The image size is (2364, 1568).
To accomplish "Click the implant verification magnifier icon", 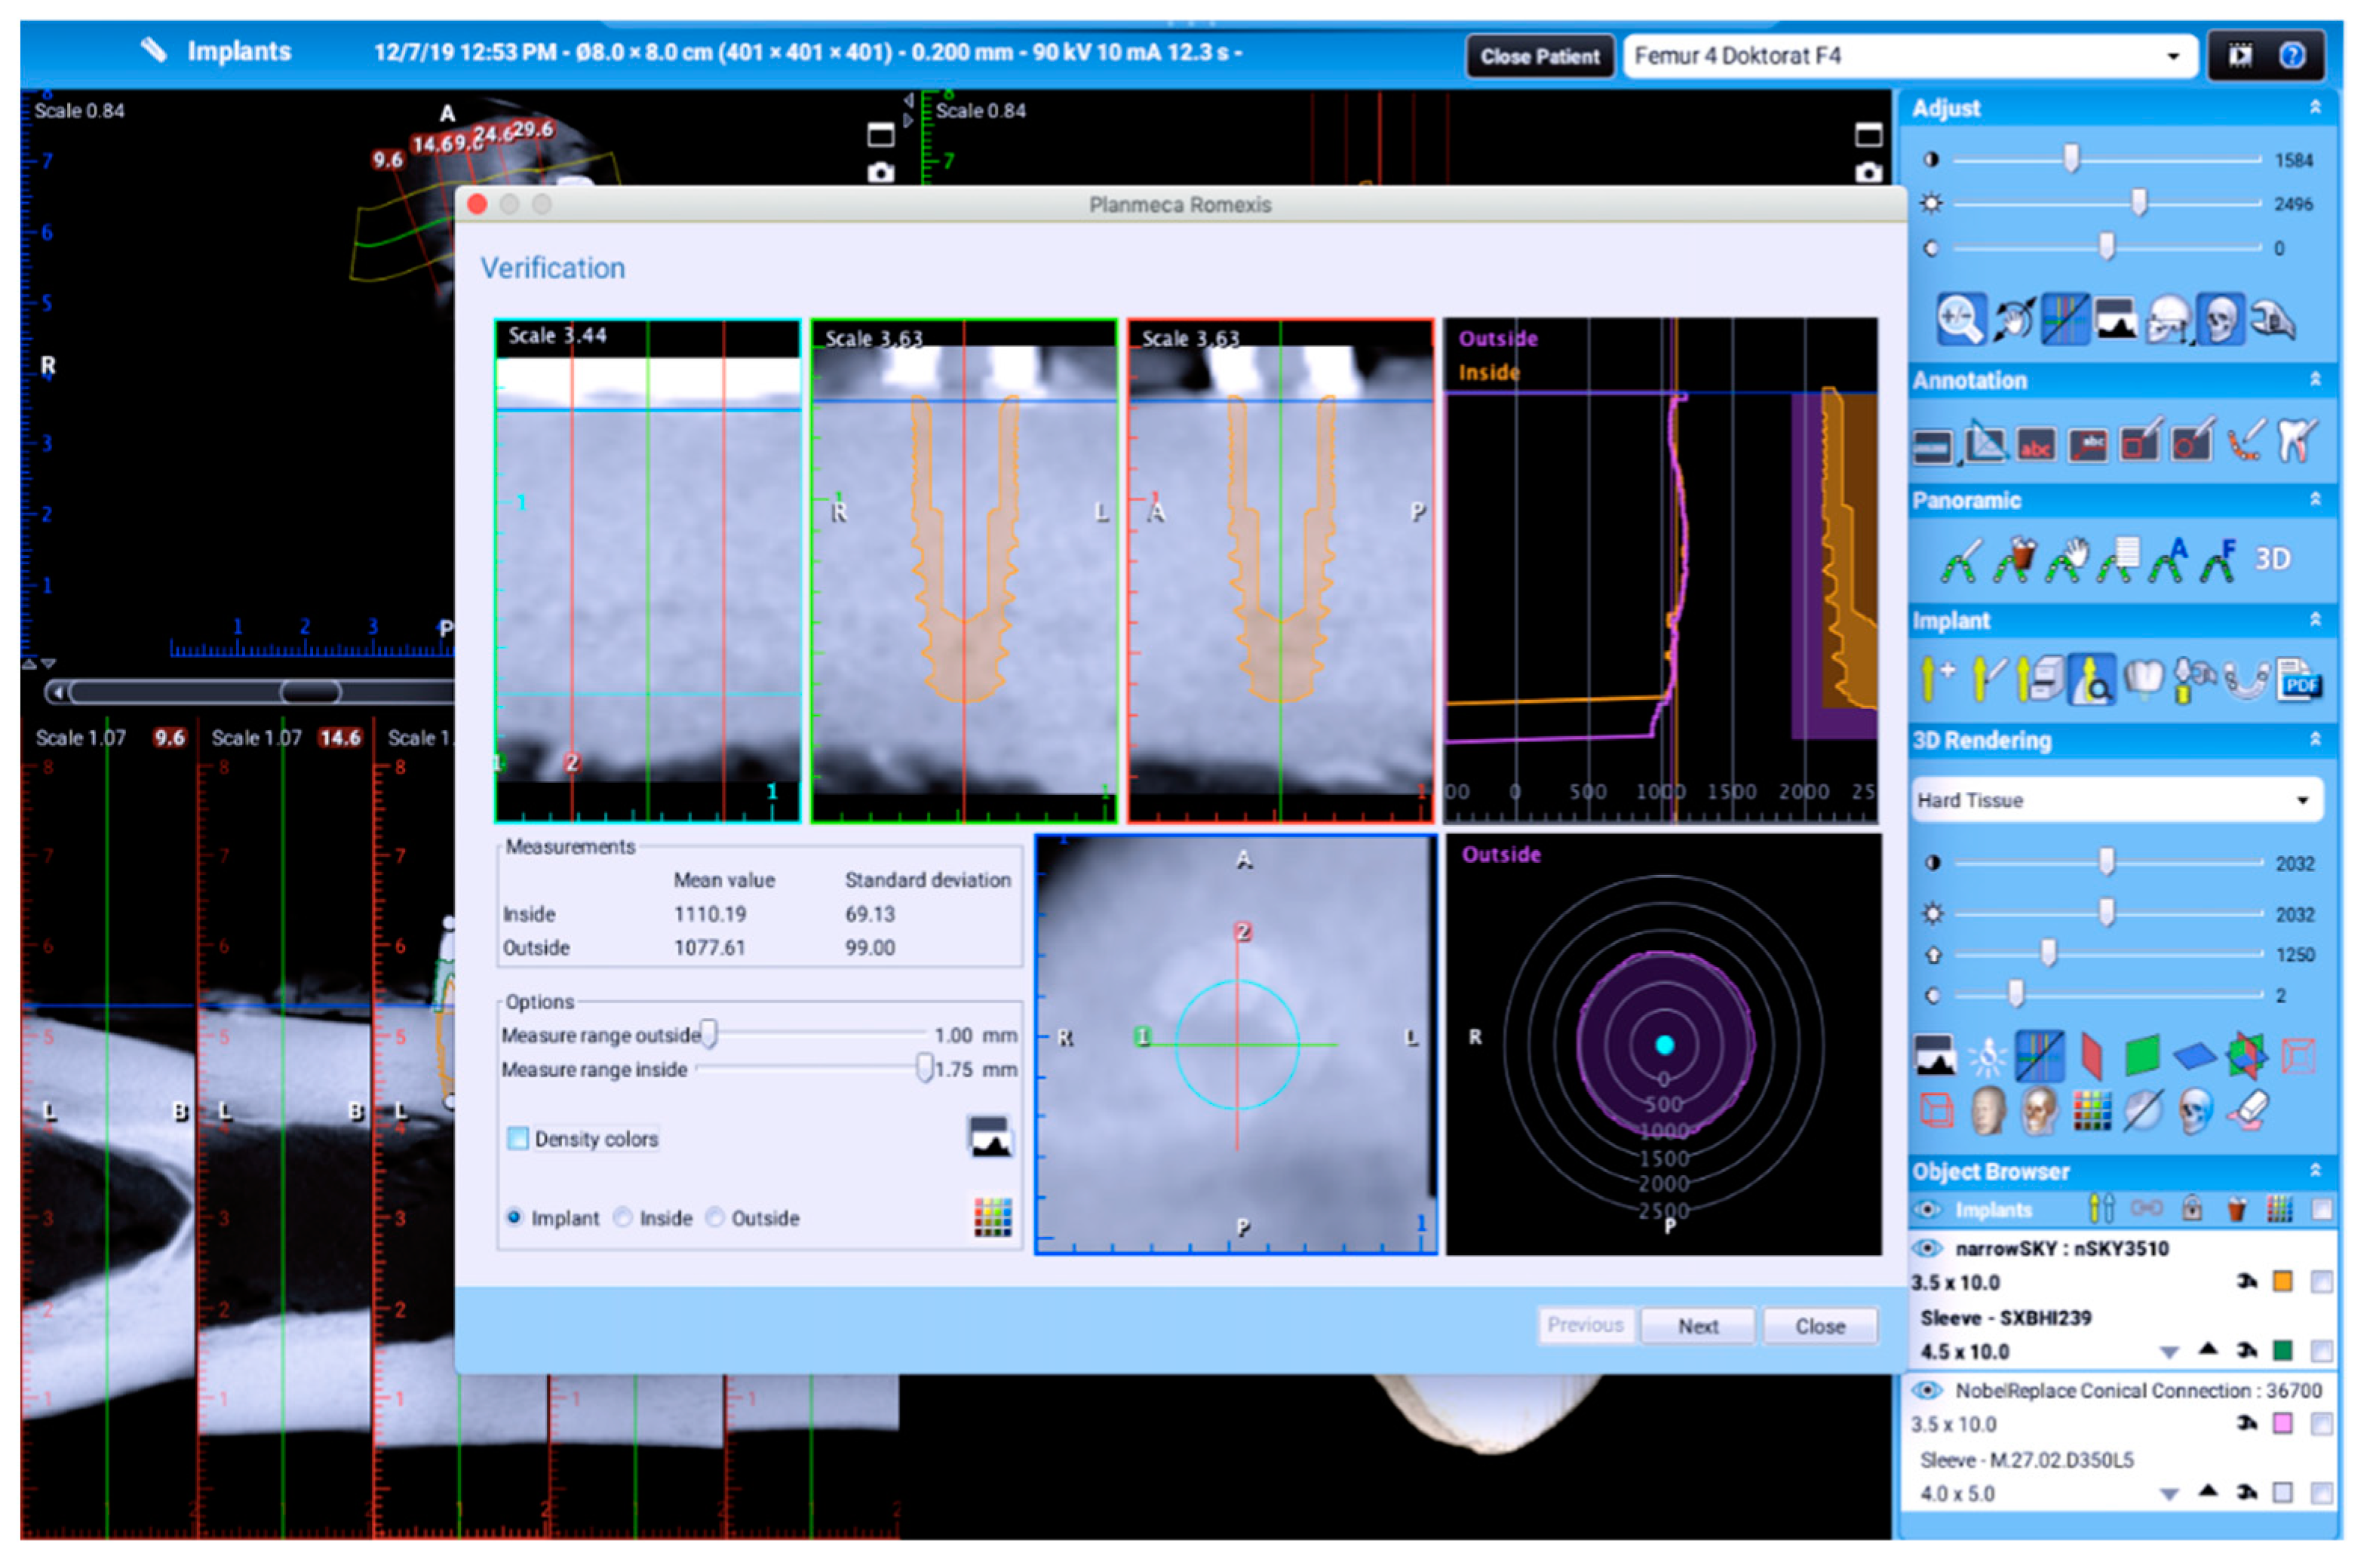I will [x=2092, y=680].
